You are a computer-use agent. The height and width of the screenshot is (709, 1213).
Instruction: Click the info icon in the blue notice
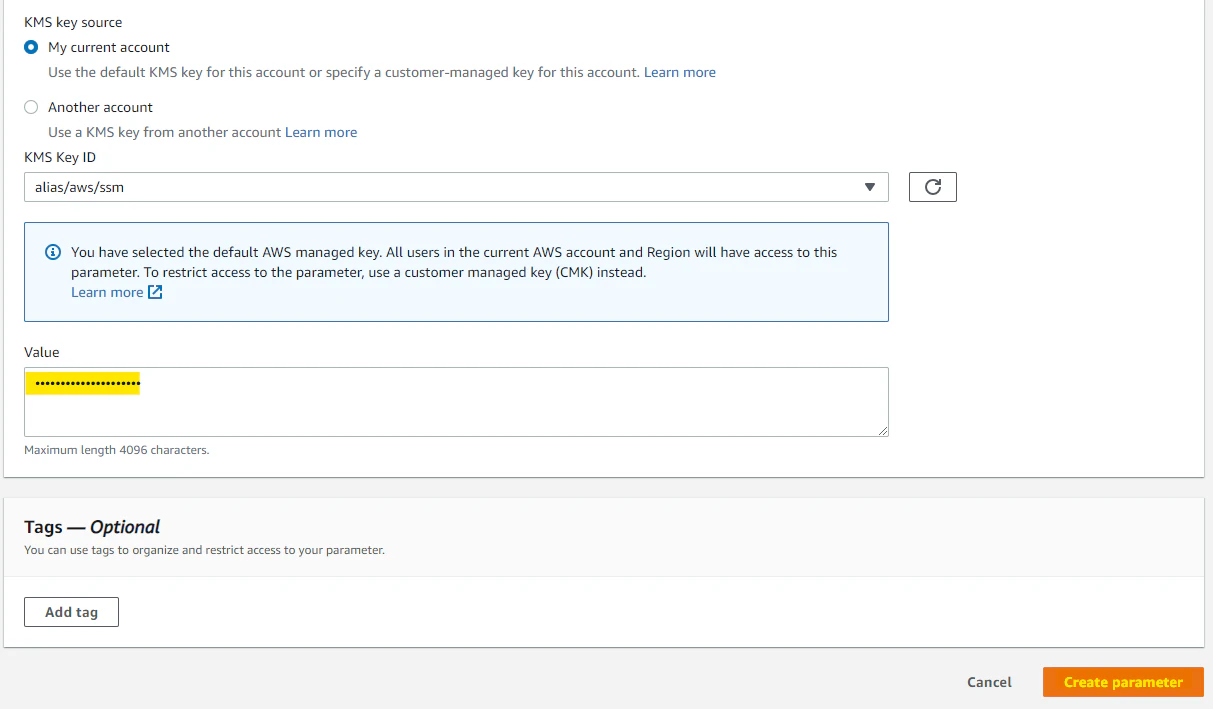(54, 253)
